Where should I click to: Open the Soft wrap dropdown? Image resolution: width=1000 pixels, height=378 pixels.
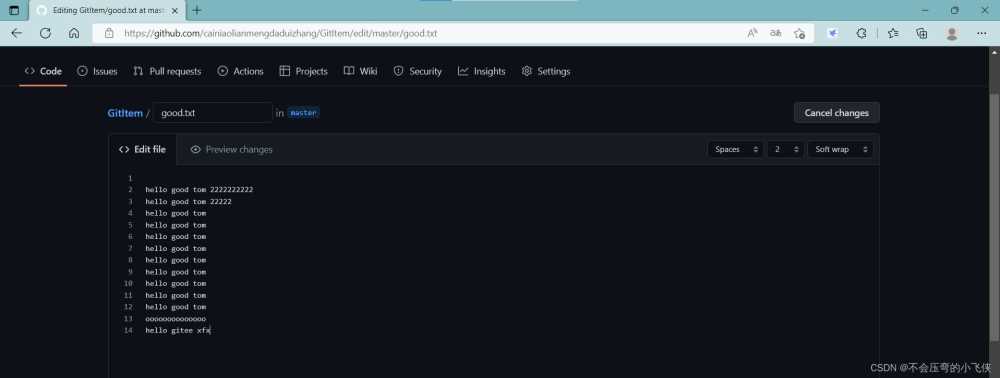tap(840, 149)
